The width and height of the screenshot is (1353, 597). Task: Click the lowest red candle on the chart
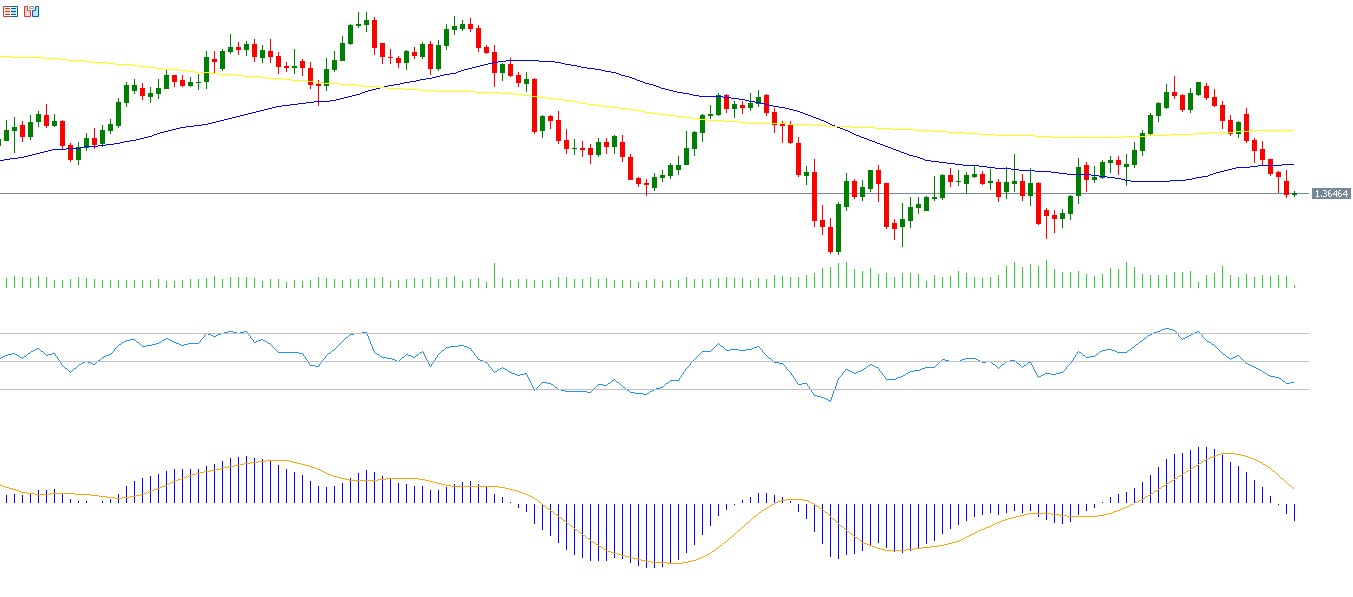(829, 238)
